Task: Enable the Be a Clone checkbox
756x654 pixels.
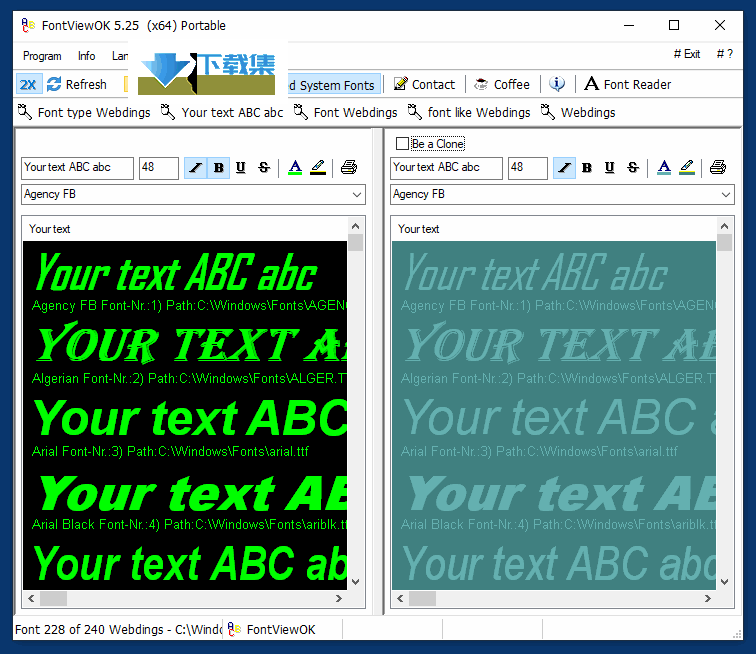Action: point(402,144)
